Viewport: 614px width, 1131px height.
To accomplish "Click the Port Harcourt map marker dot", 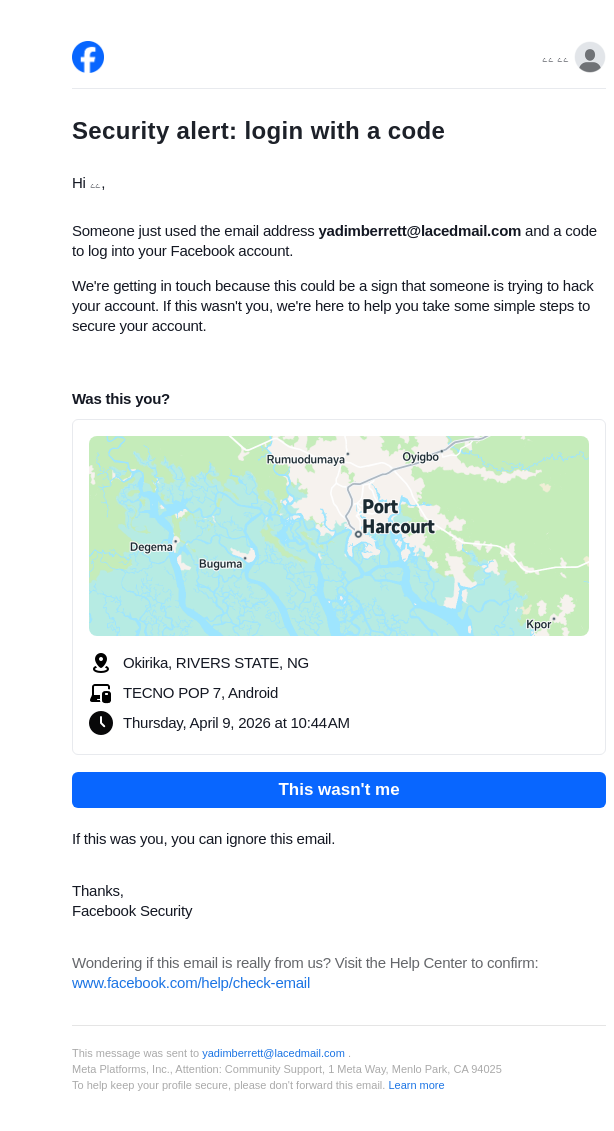I will [358, 534].
